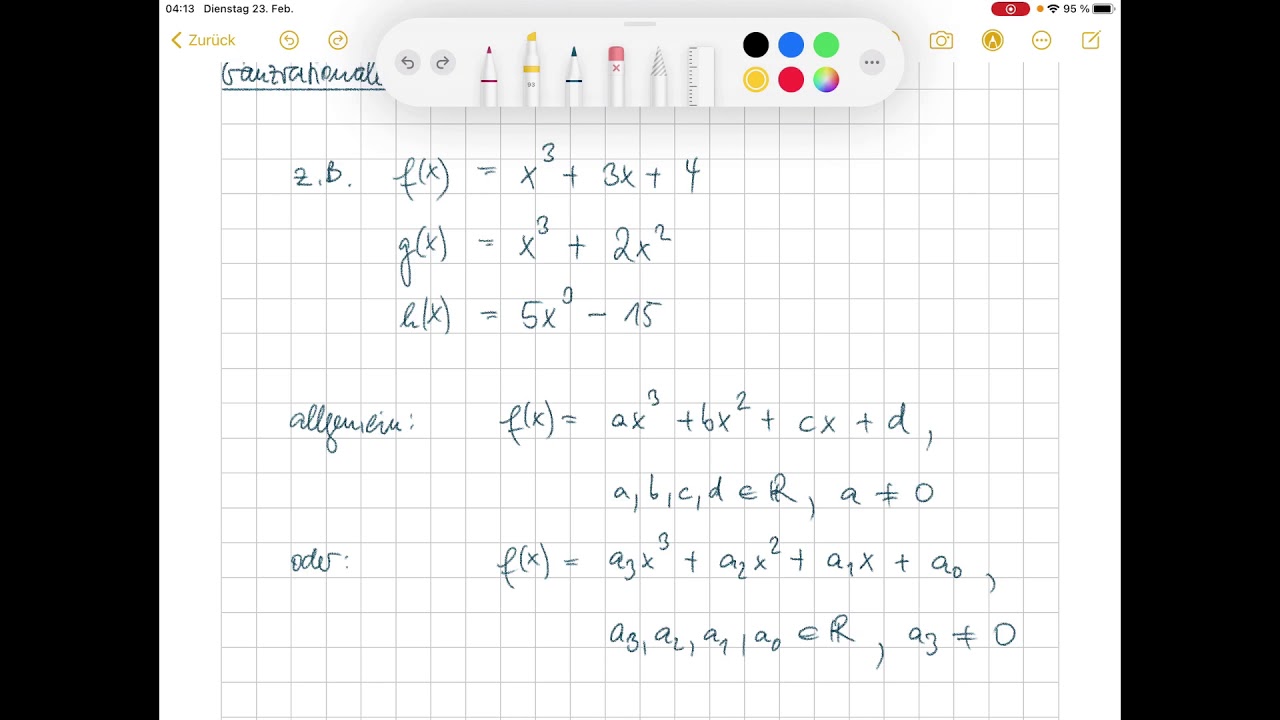Tap the Wi-Fi icon in status bar
This screenshot has height=720, width=1280.
click(1053, 9)
